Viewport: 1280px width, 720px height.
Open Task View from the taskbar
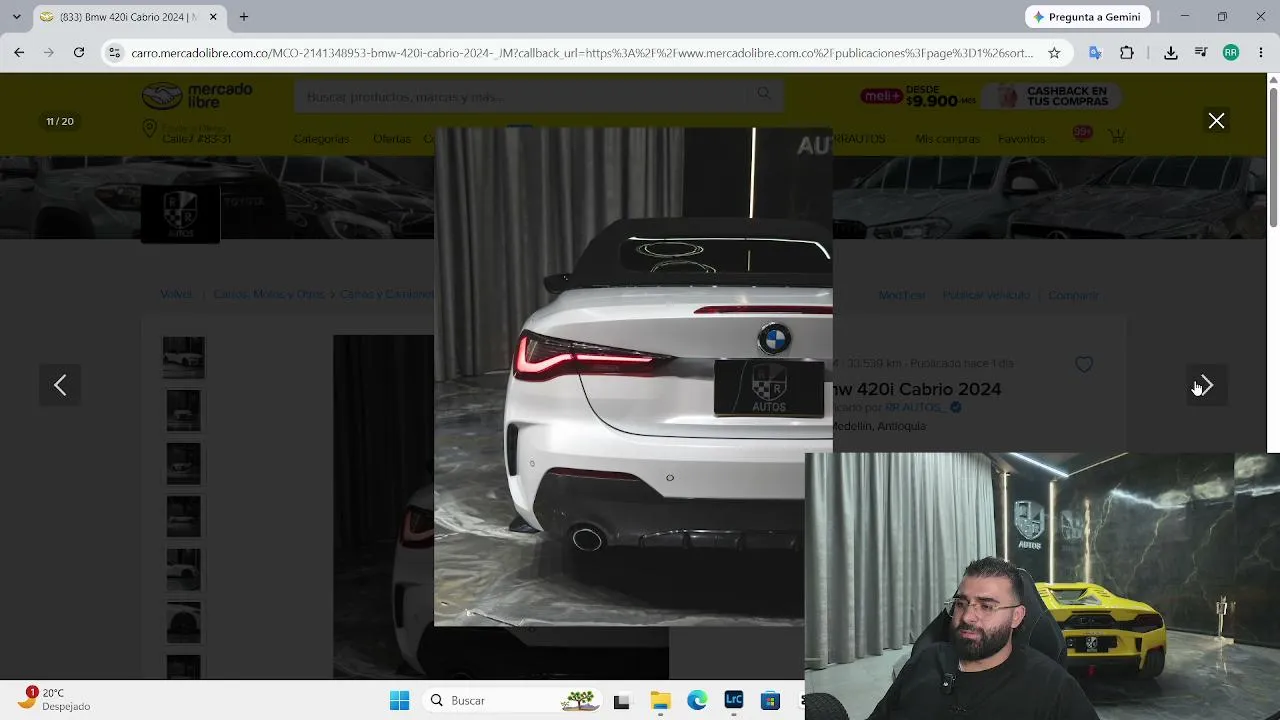(x=621, y=701)
